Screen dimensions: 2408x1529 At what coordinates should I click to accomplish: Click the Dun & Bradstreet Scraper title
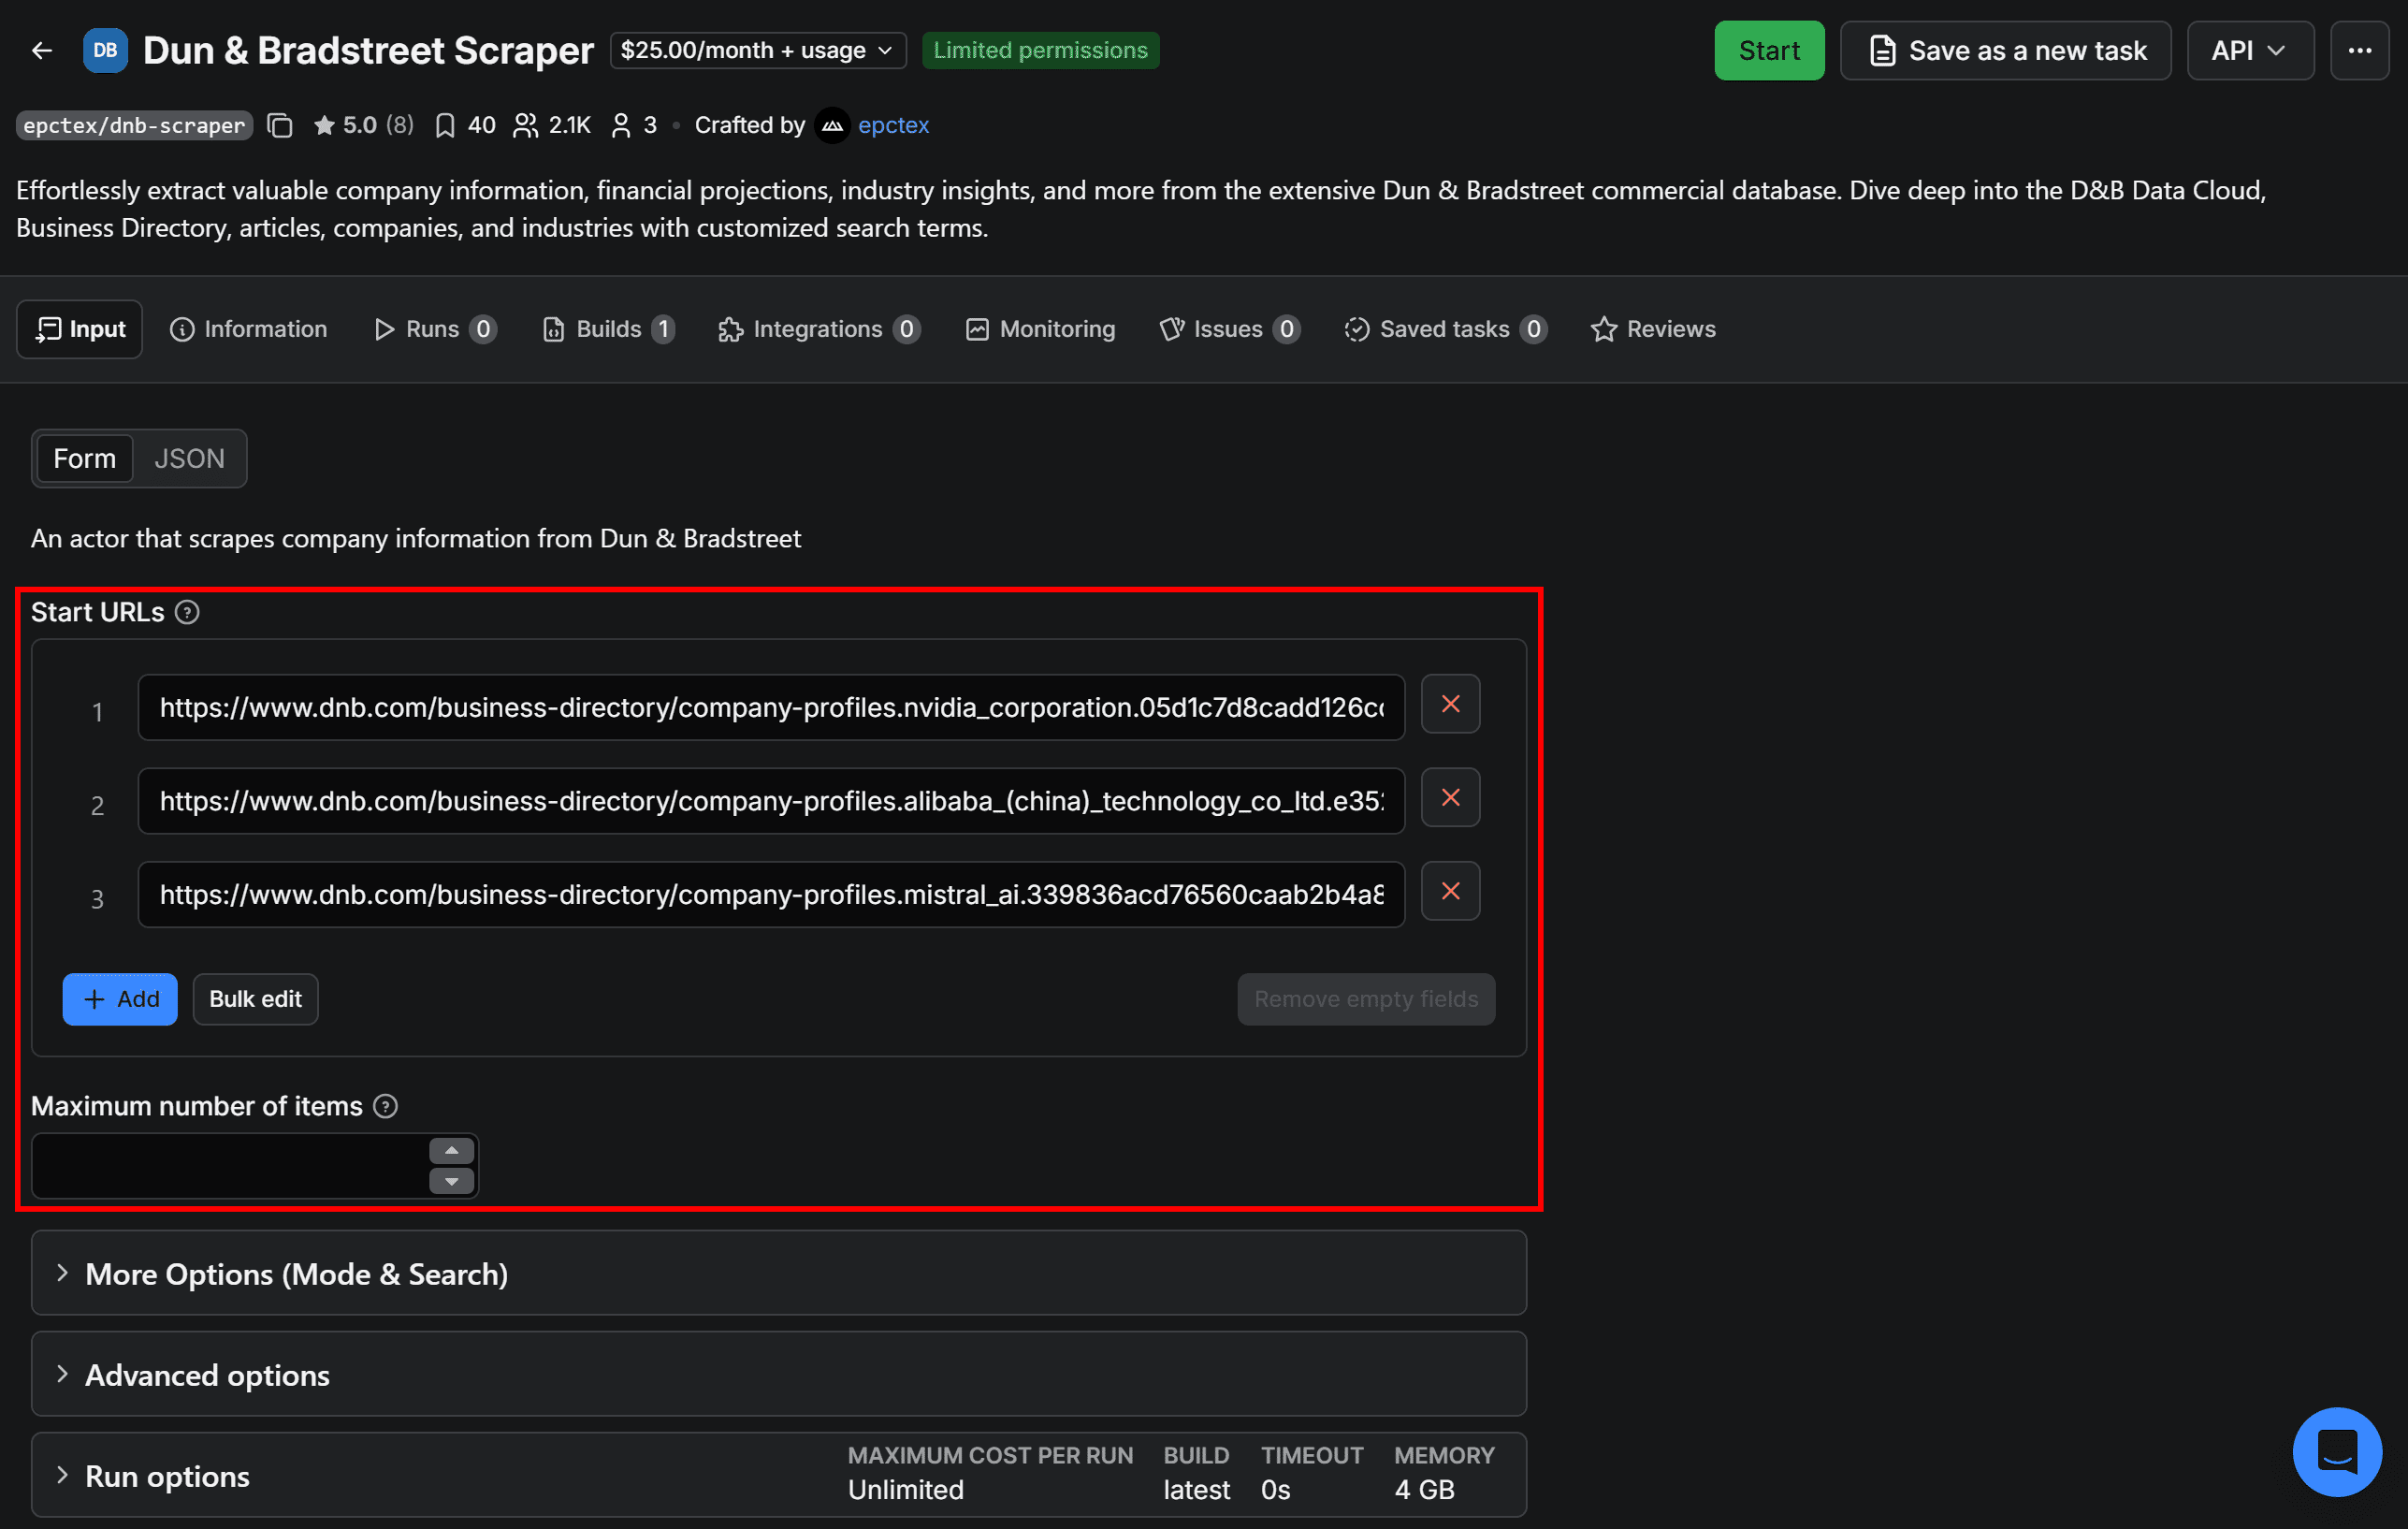tap(368, 50)
